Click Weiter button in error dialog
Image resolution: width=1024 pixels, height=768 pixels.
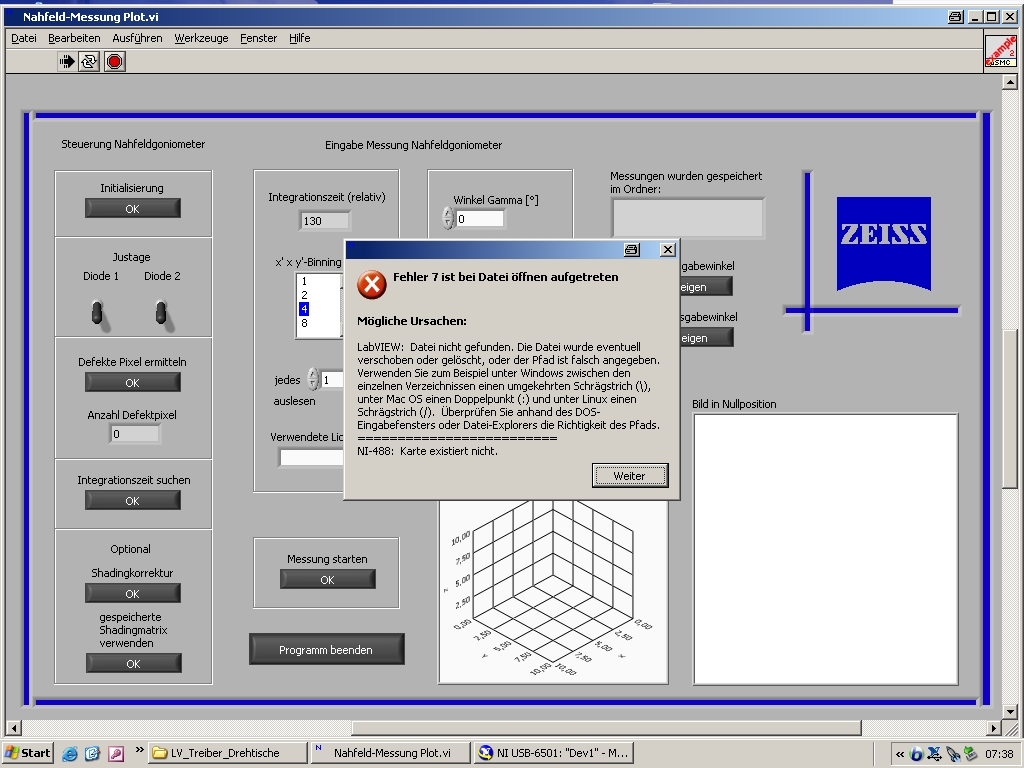630,475
